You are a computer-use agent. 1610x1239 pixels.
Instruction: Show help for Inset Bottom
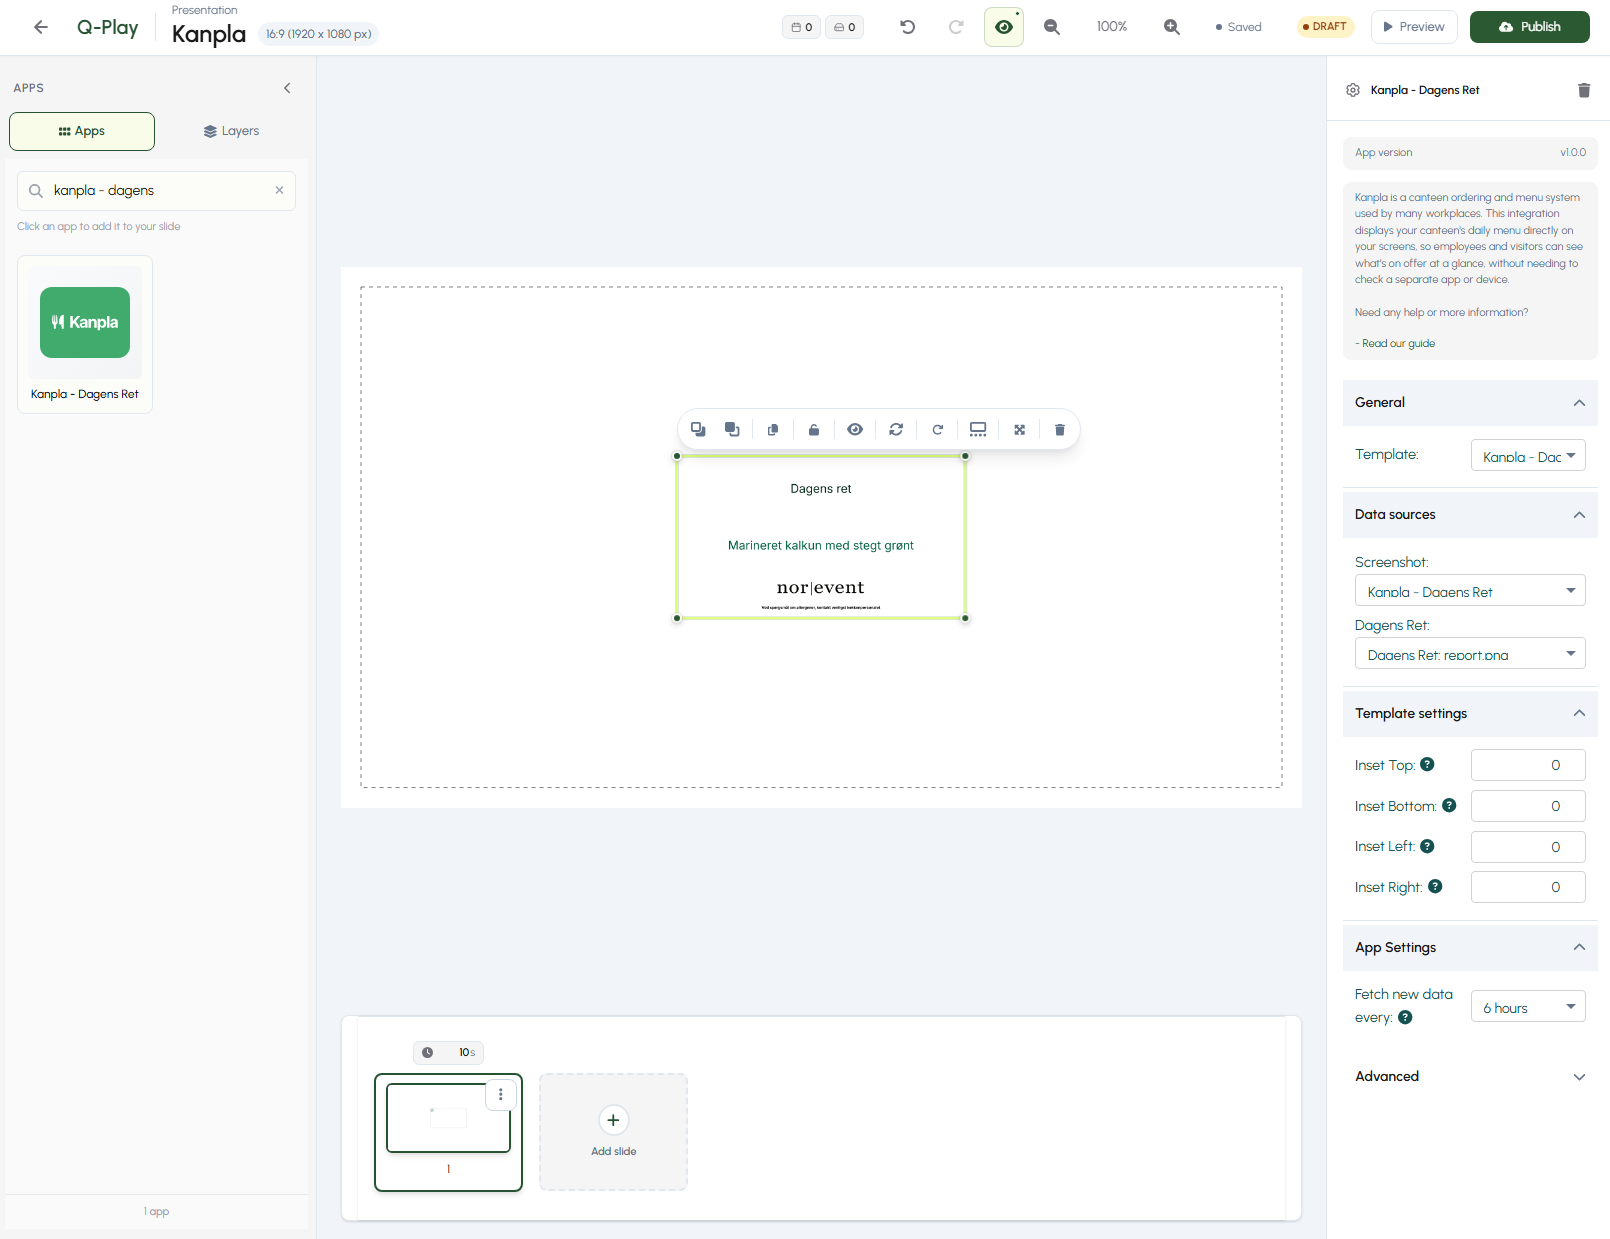pyautogui.click(x=1449, y=805)
